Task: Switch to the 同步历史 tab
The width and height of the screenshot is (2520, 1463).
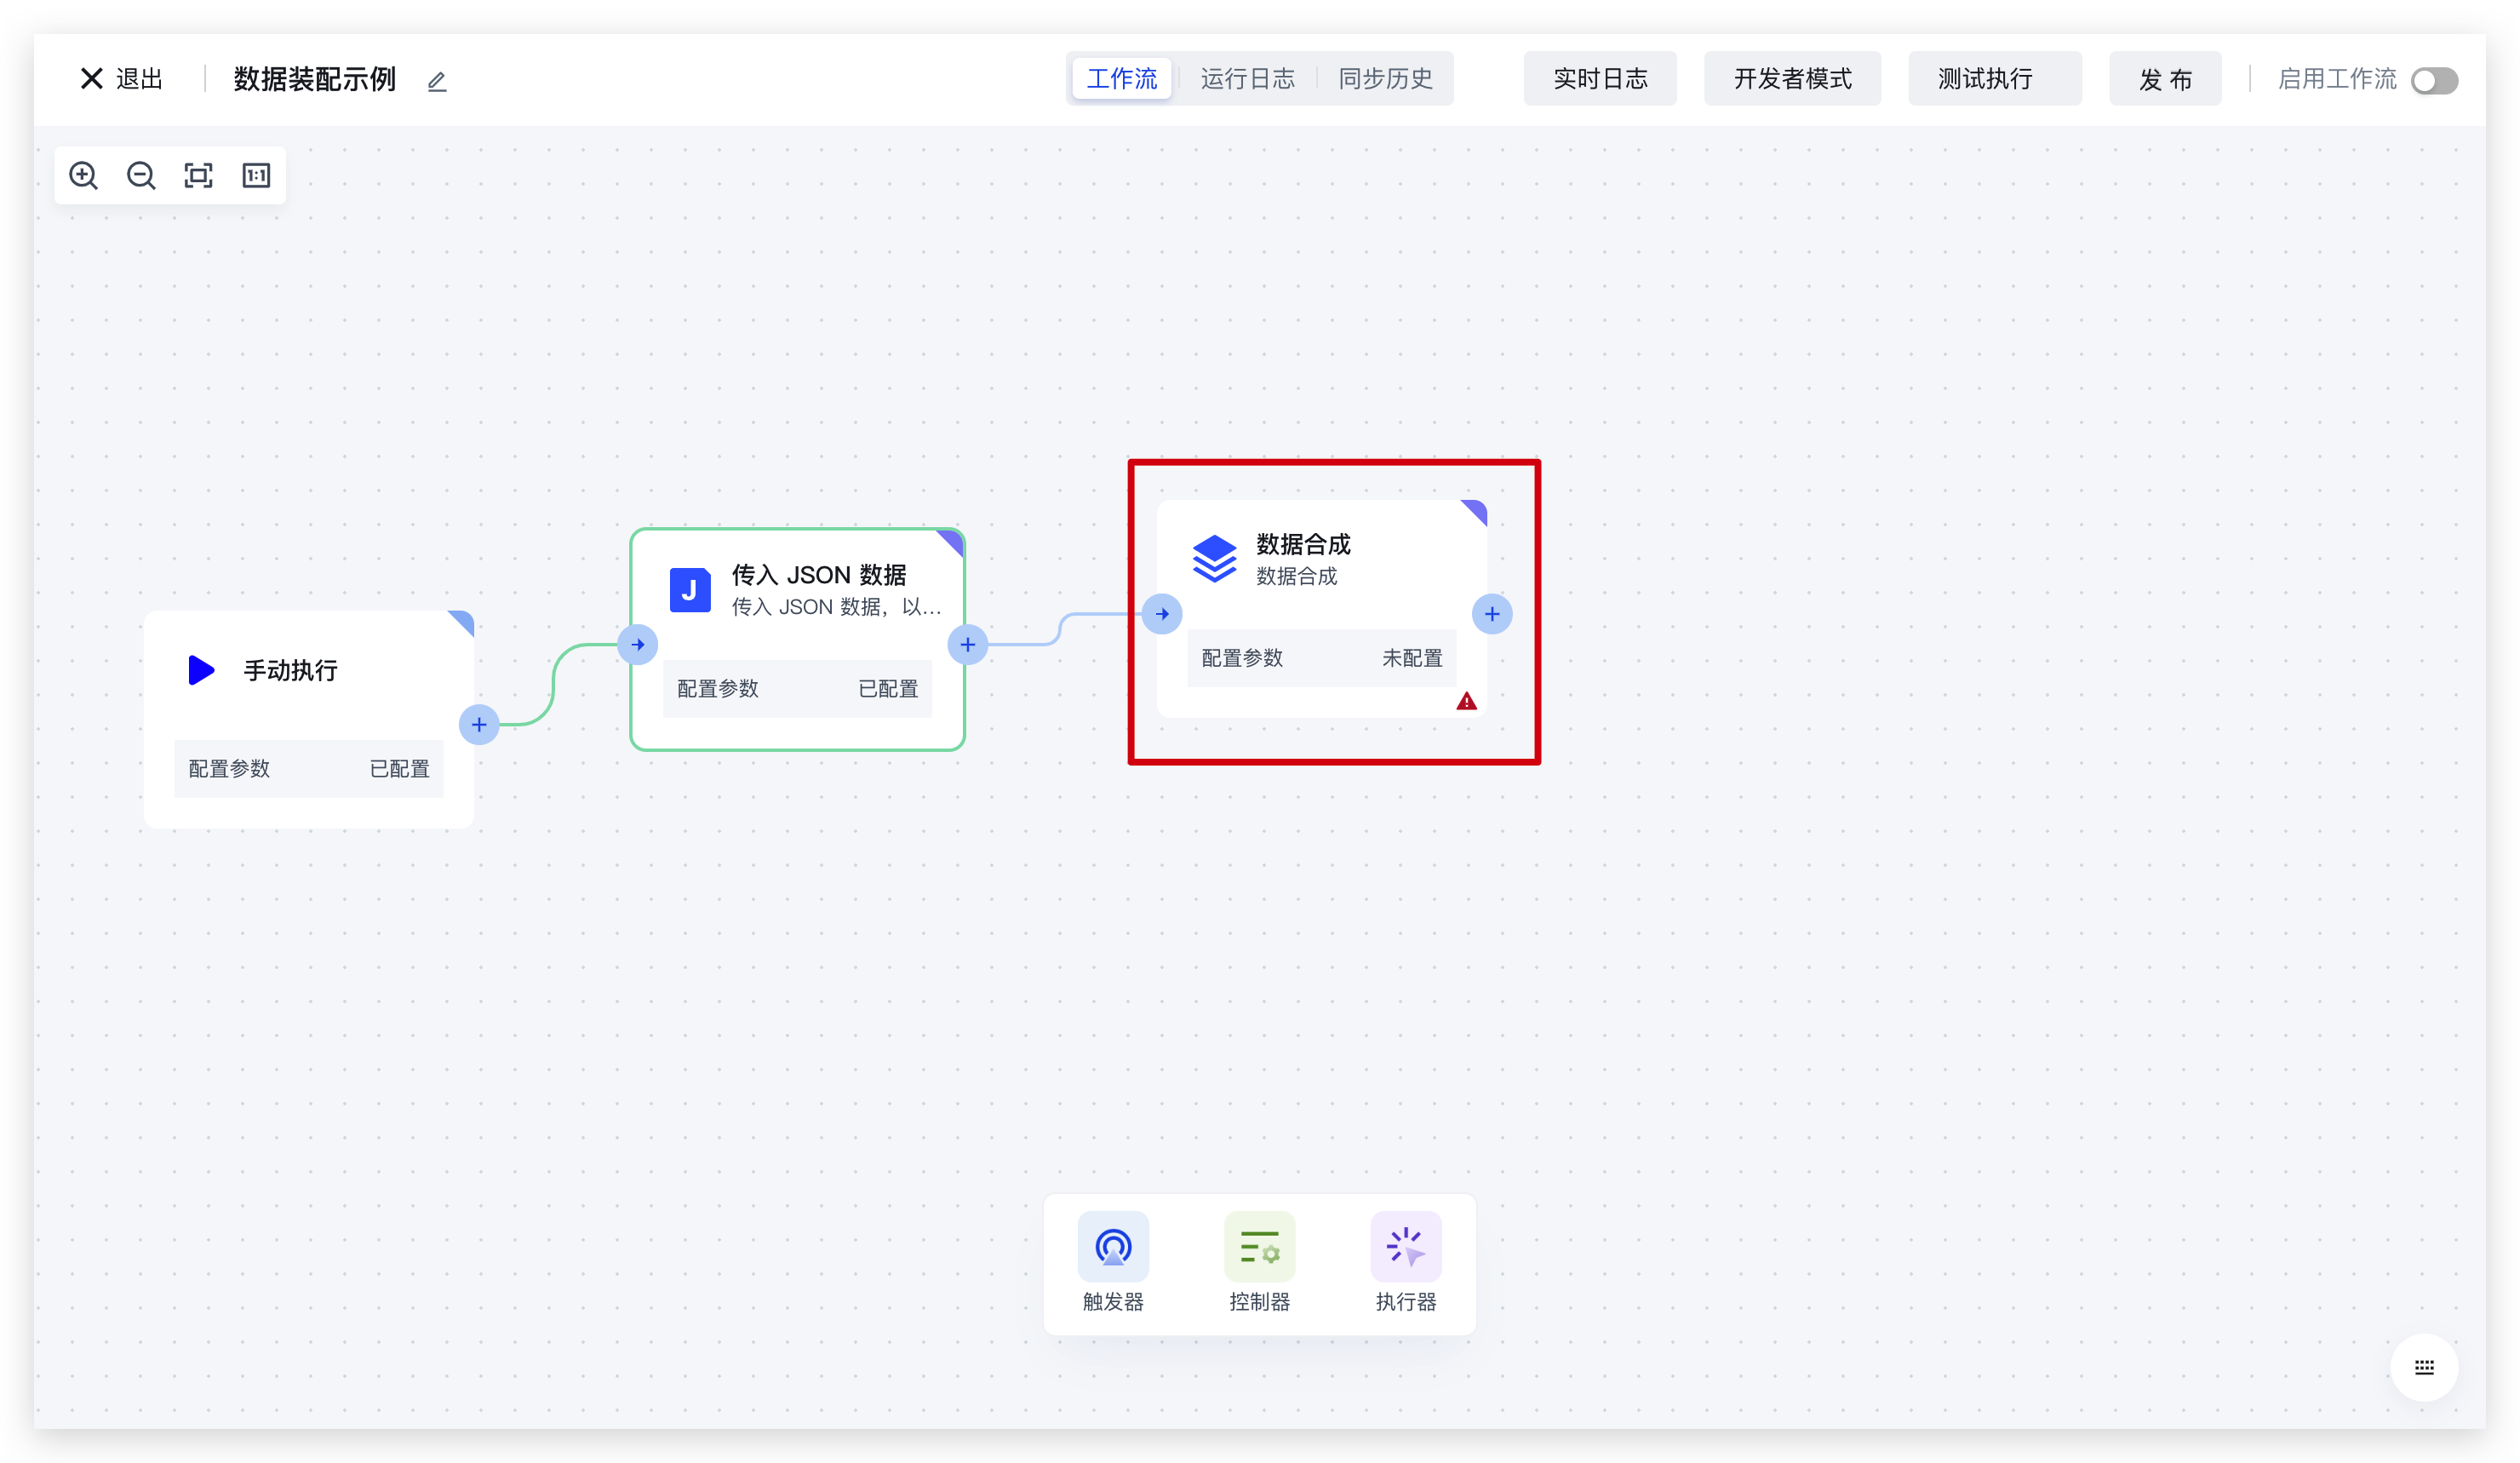Action: coord(1385,79)
